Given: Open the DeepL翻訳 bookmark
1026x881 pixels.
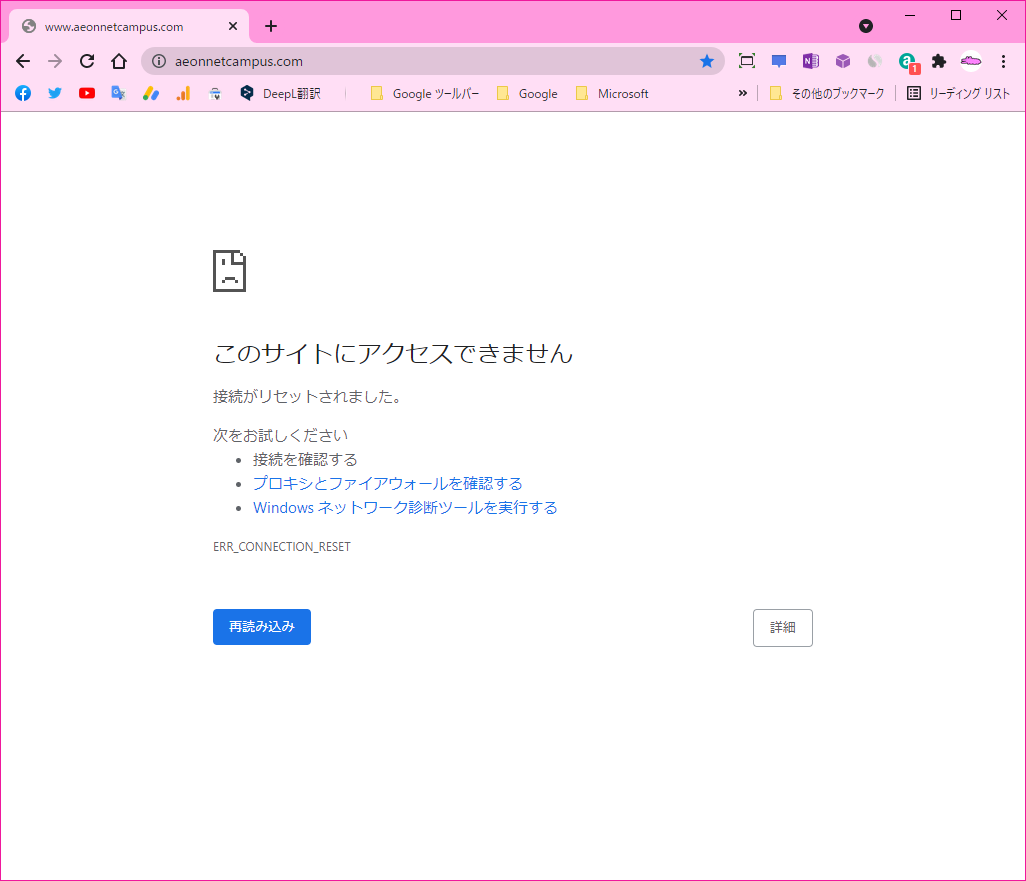Looking at the screenshot, I should (x=276, y=93).
